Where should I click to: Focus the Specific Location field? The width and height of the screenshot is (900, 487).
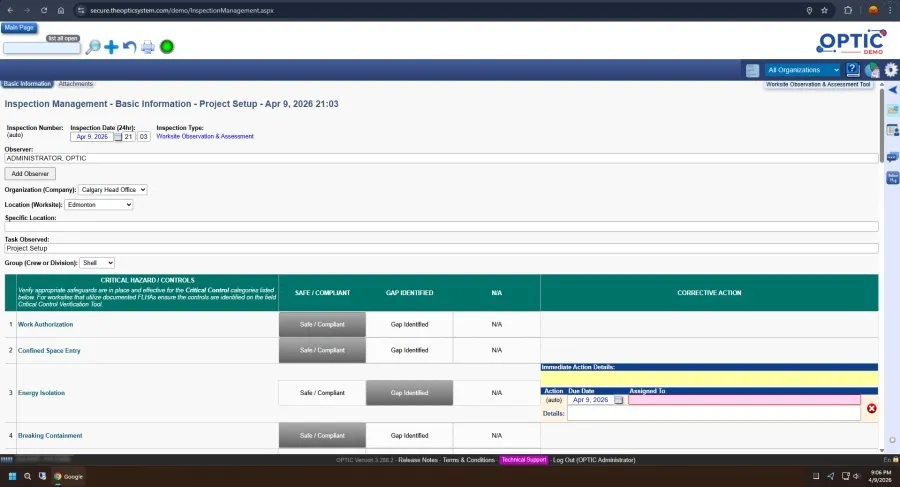pos(441,227)
